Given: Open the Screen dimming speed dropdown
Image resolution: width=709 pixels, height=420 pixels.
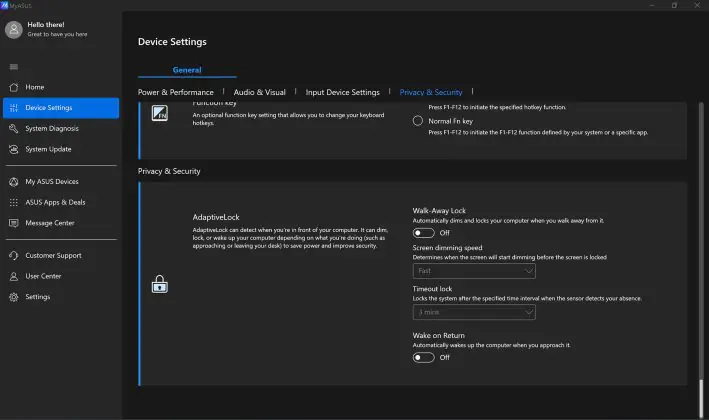Looking at the screenshot, I should [x=474, y=271].
